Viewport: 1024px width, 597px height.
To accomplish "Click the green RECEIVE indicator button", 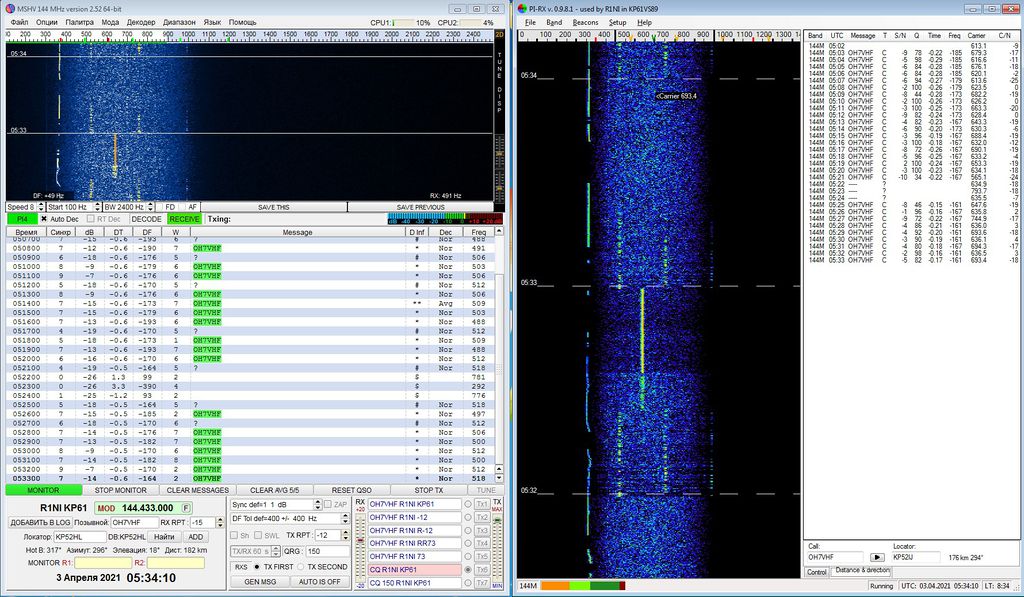I will click(184, 218).
